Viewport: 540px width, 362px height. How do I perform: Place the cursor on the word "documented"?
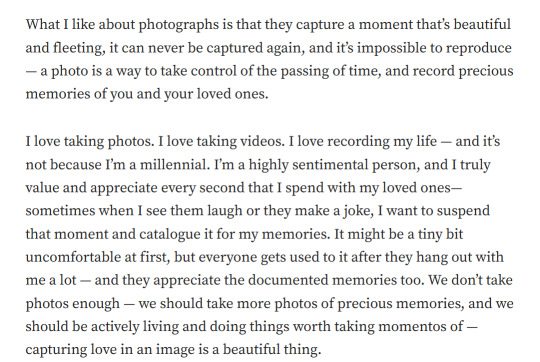288,280
